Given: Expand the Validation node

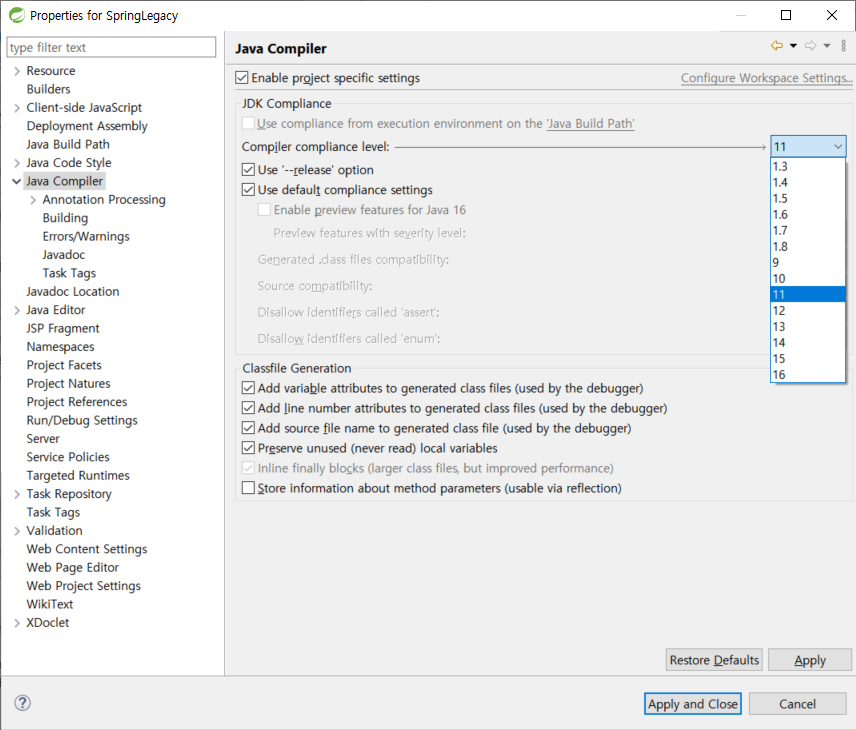Looking at the screenshot, I should click(x=17, y=531).
